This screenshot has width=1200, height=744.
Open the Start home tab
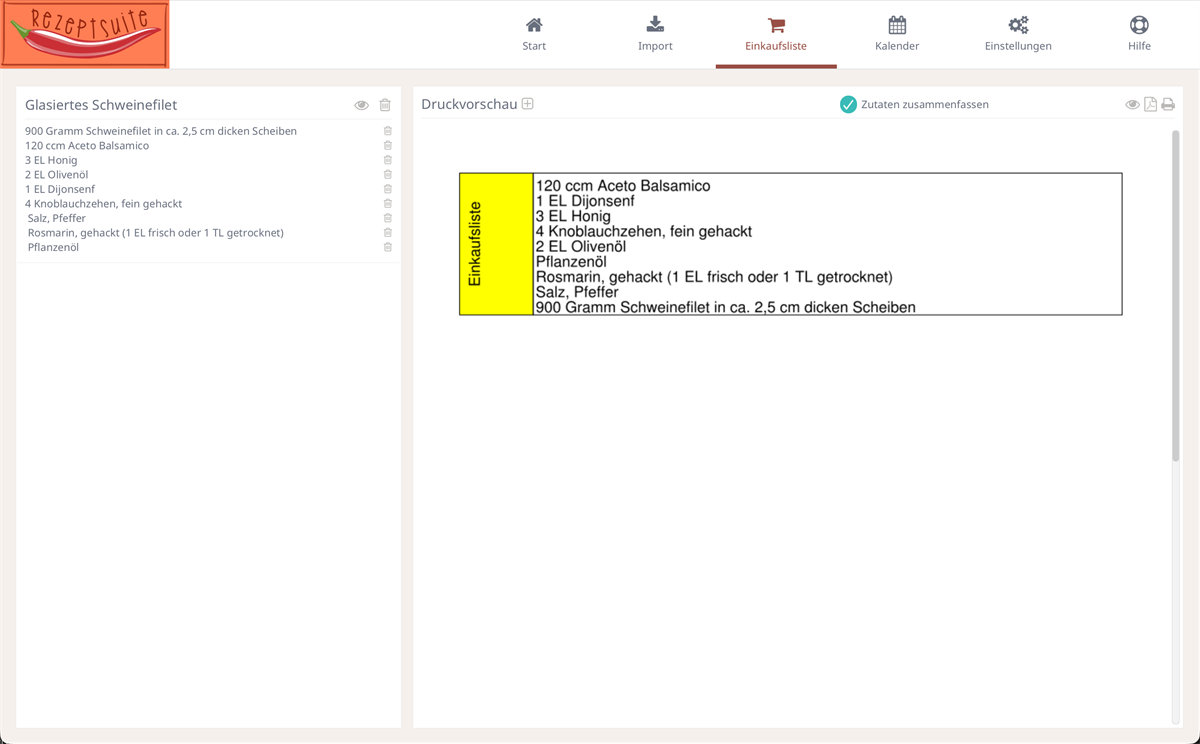click(x=534, y=34)
